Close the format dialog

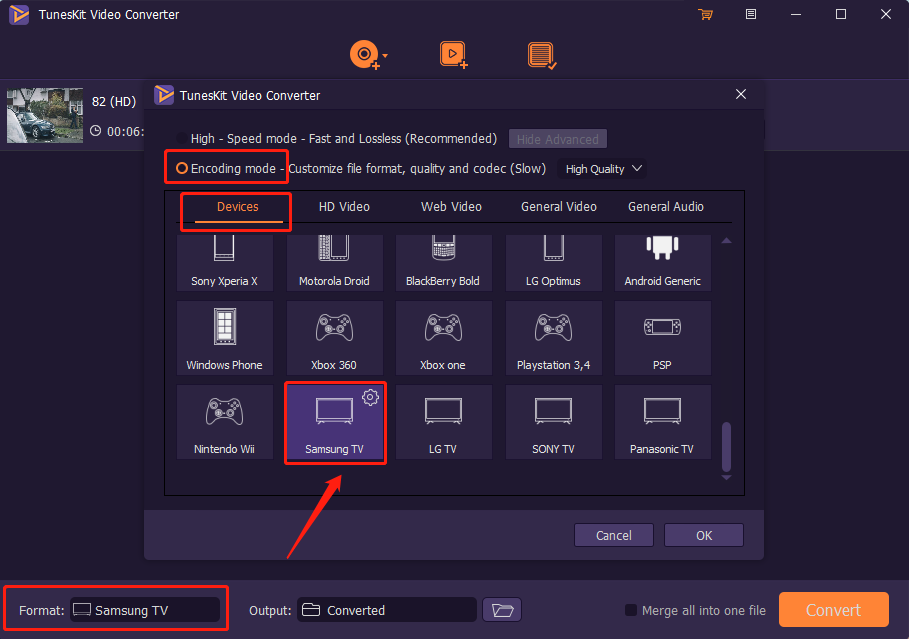[x=741, y=94]
